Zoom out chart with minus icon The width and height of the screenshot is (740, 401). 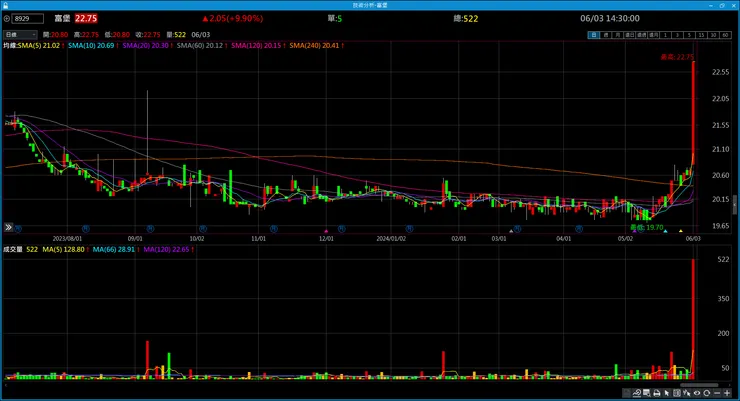717,393
